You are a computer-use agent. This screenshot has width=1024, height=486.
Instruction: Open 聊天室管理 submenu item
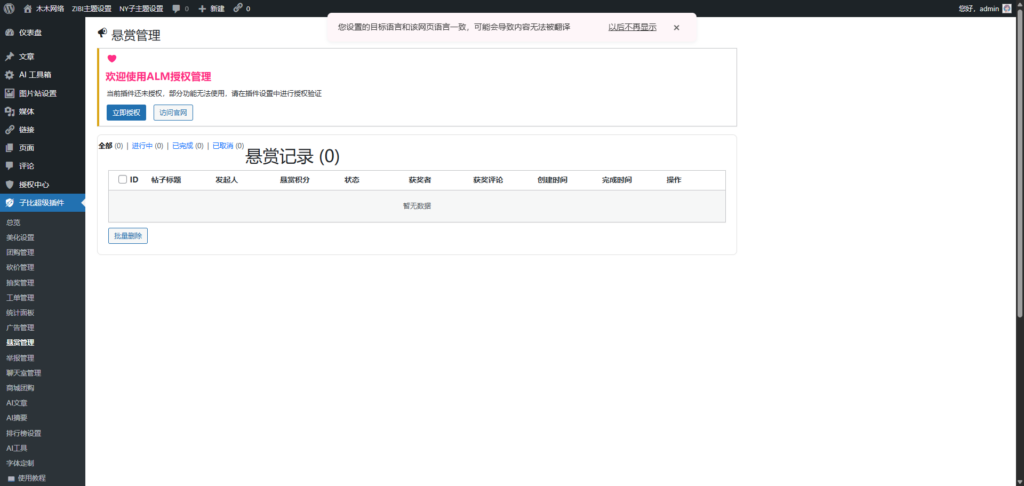point(24,373)
